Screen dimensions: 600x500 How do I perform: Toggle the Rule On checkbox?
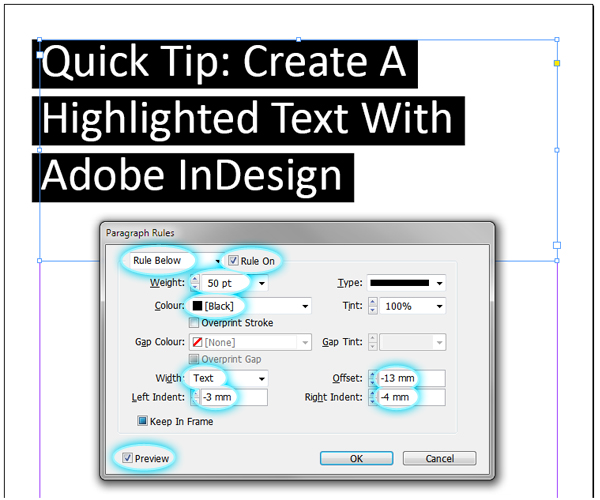(233, 261)
